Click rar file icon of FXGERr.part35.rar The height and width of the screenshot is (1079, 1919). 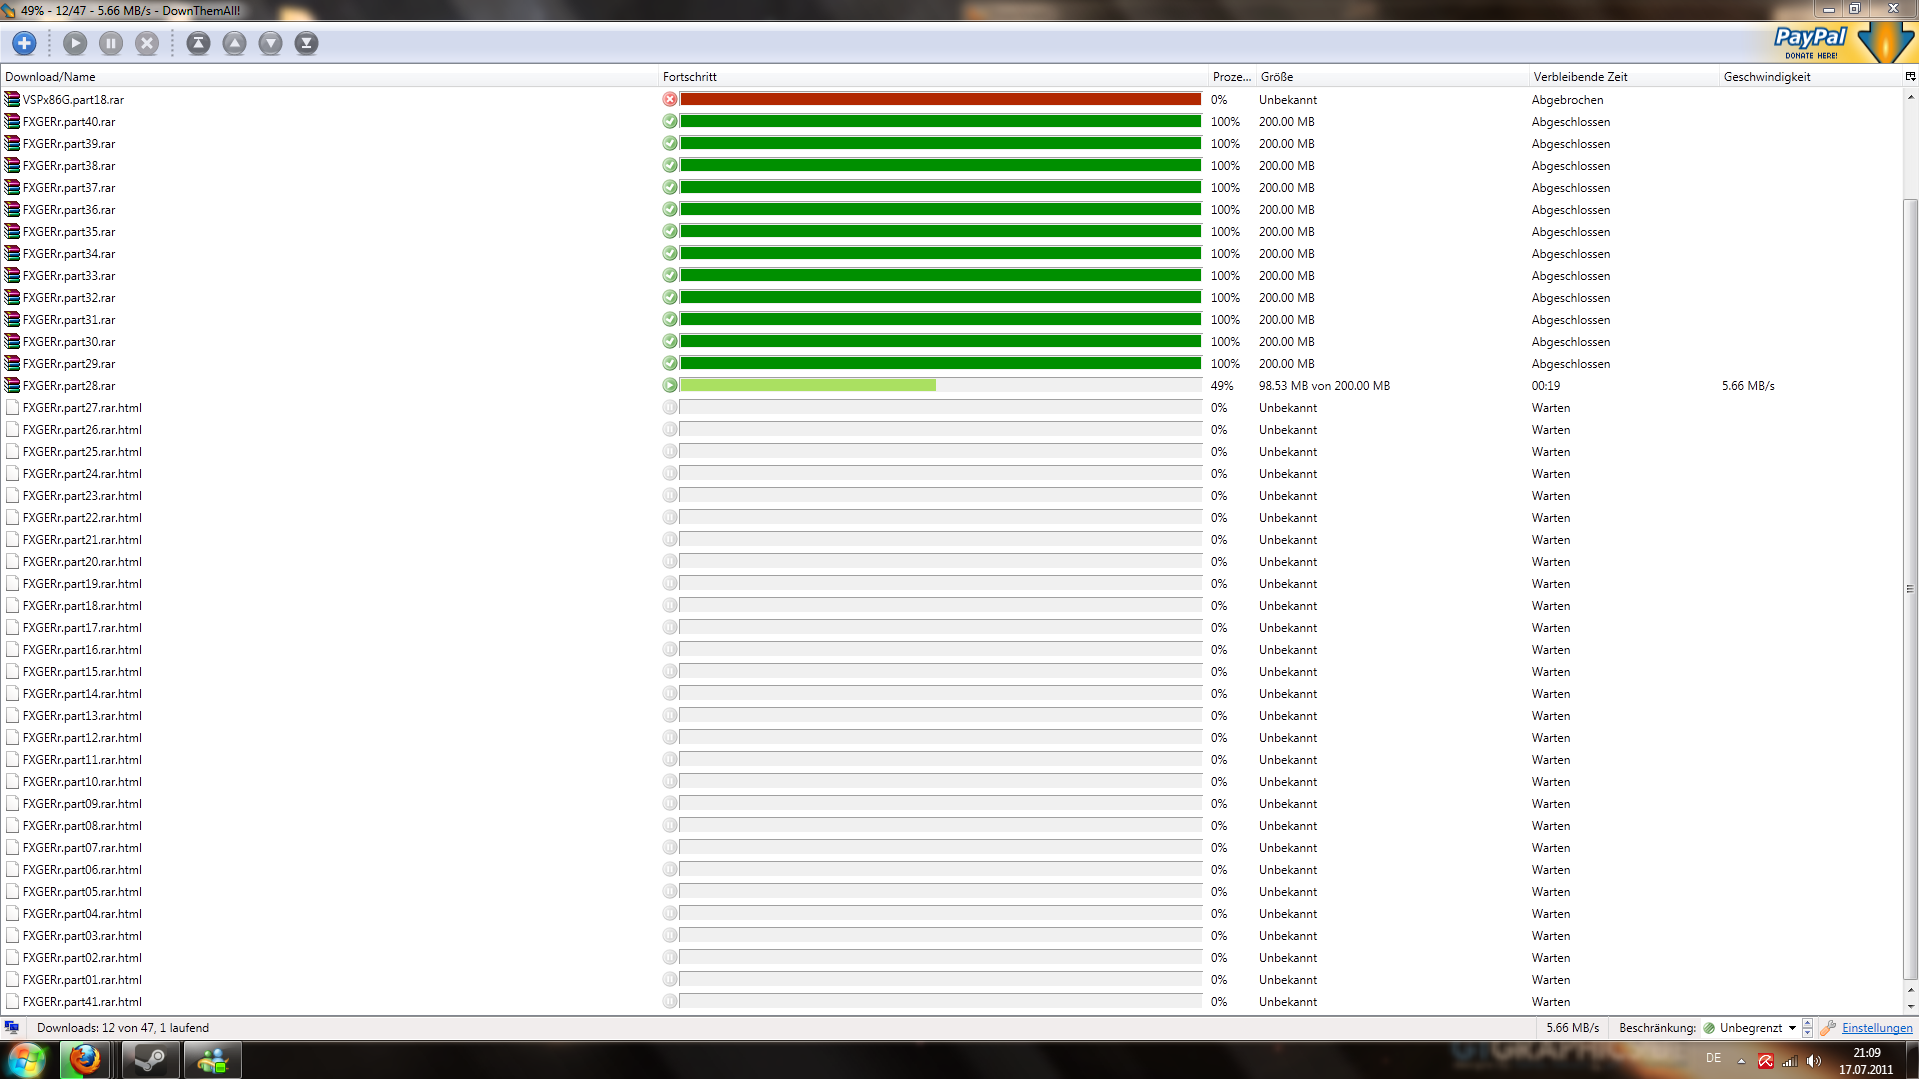12,231
